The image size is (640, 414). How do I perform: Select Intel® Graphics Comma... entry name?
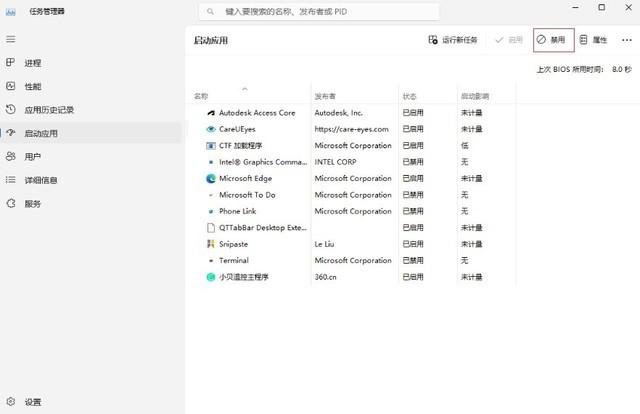click(x=263, y=162)
